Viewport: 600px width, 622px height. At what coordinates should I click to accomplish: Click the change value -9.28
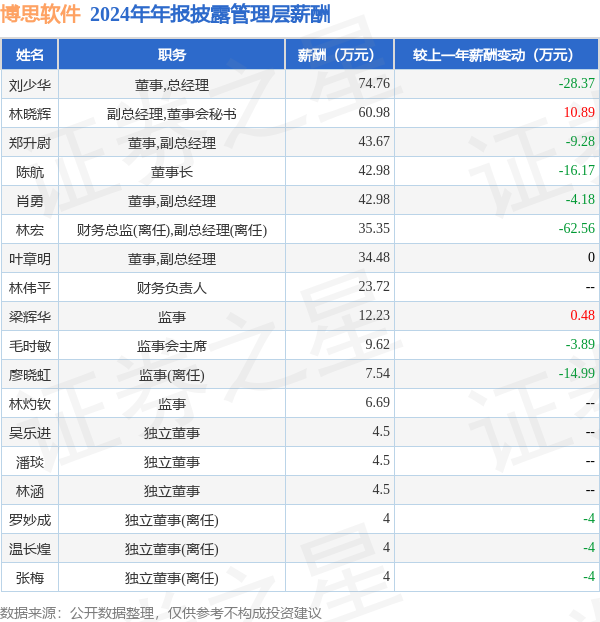(x=580, y=141)
